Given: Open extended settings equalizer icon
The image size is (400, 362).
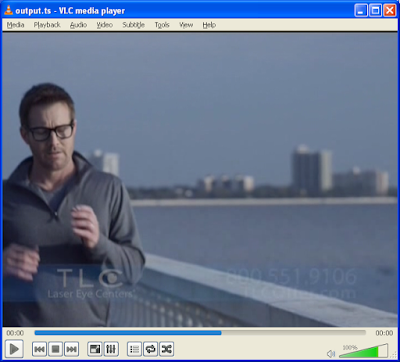Looking at the screenshot, I should [x=111, y=349].
